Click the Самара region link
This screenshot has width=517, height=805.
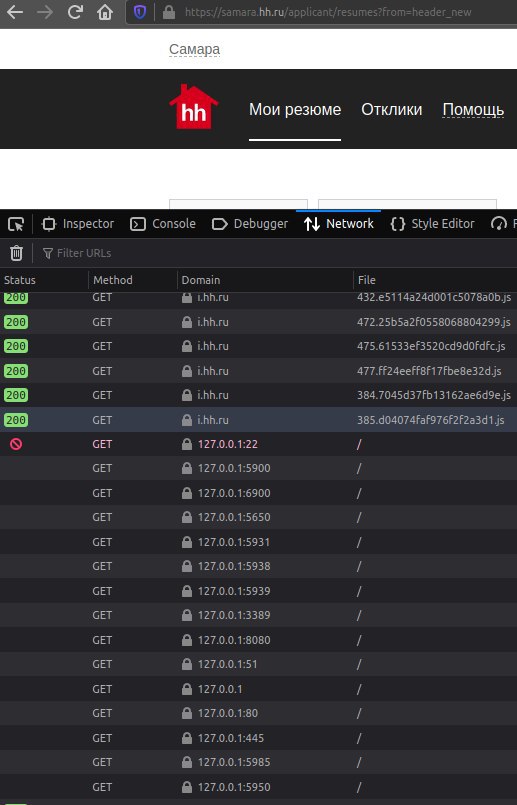point(195,49)
